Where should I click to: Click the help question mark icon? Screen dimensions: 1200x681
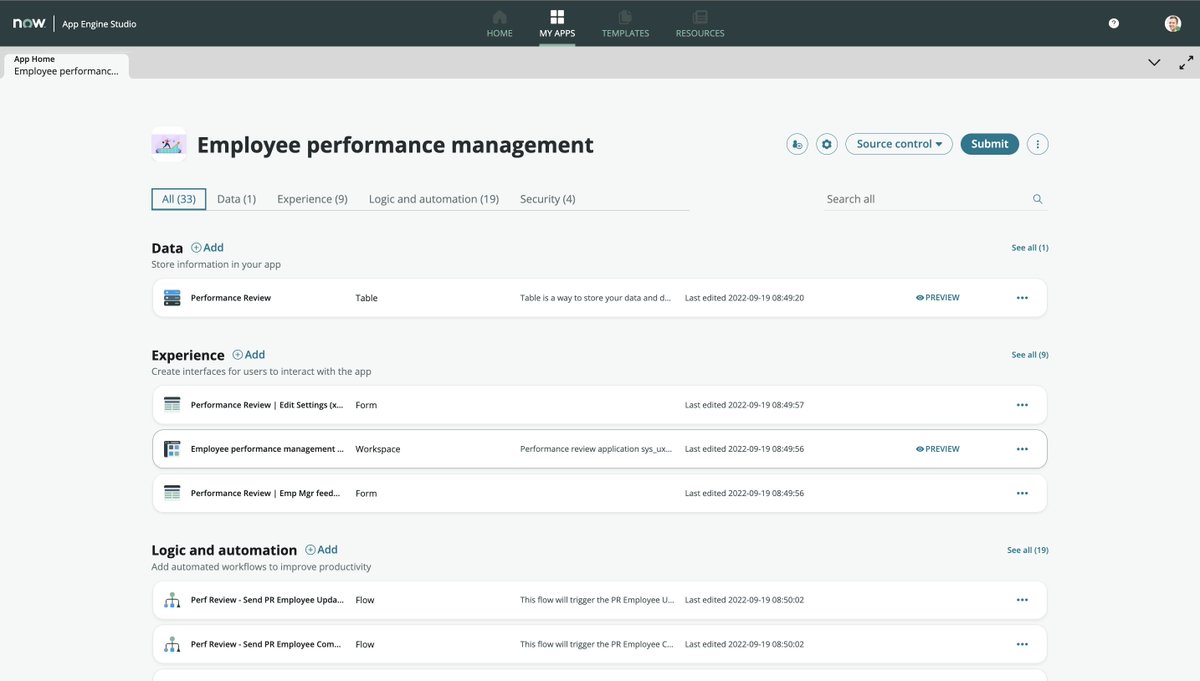pos(1114,23)
